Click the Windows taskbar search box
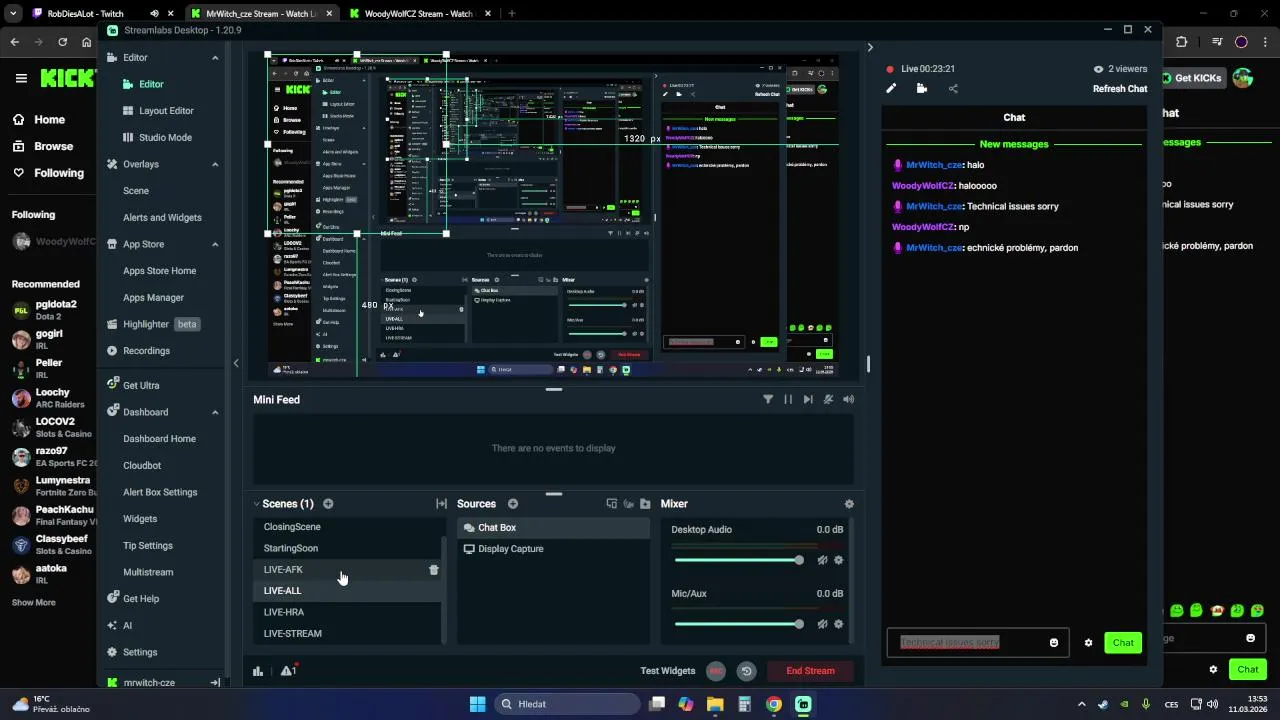 click(x=567, y=704)
